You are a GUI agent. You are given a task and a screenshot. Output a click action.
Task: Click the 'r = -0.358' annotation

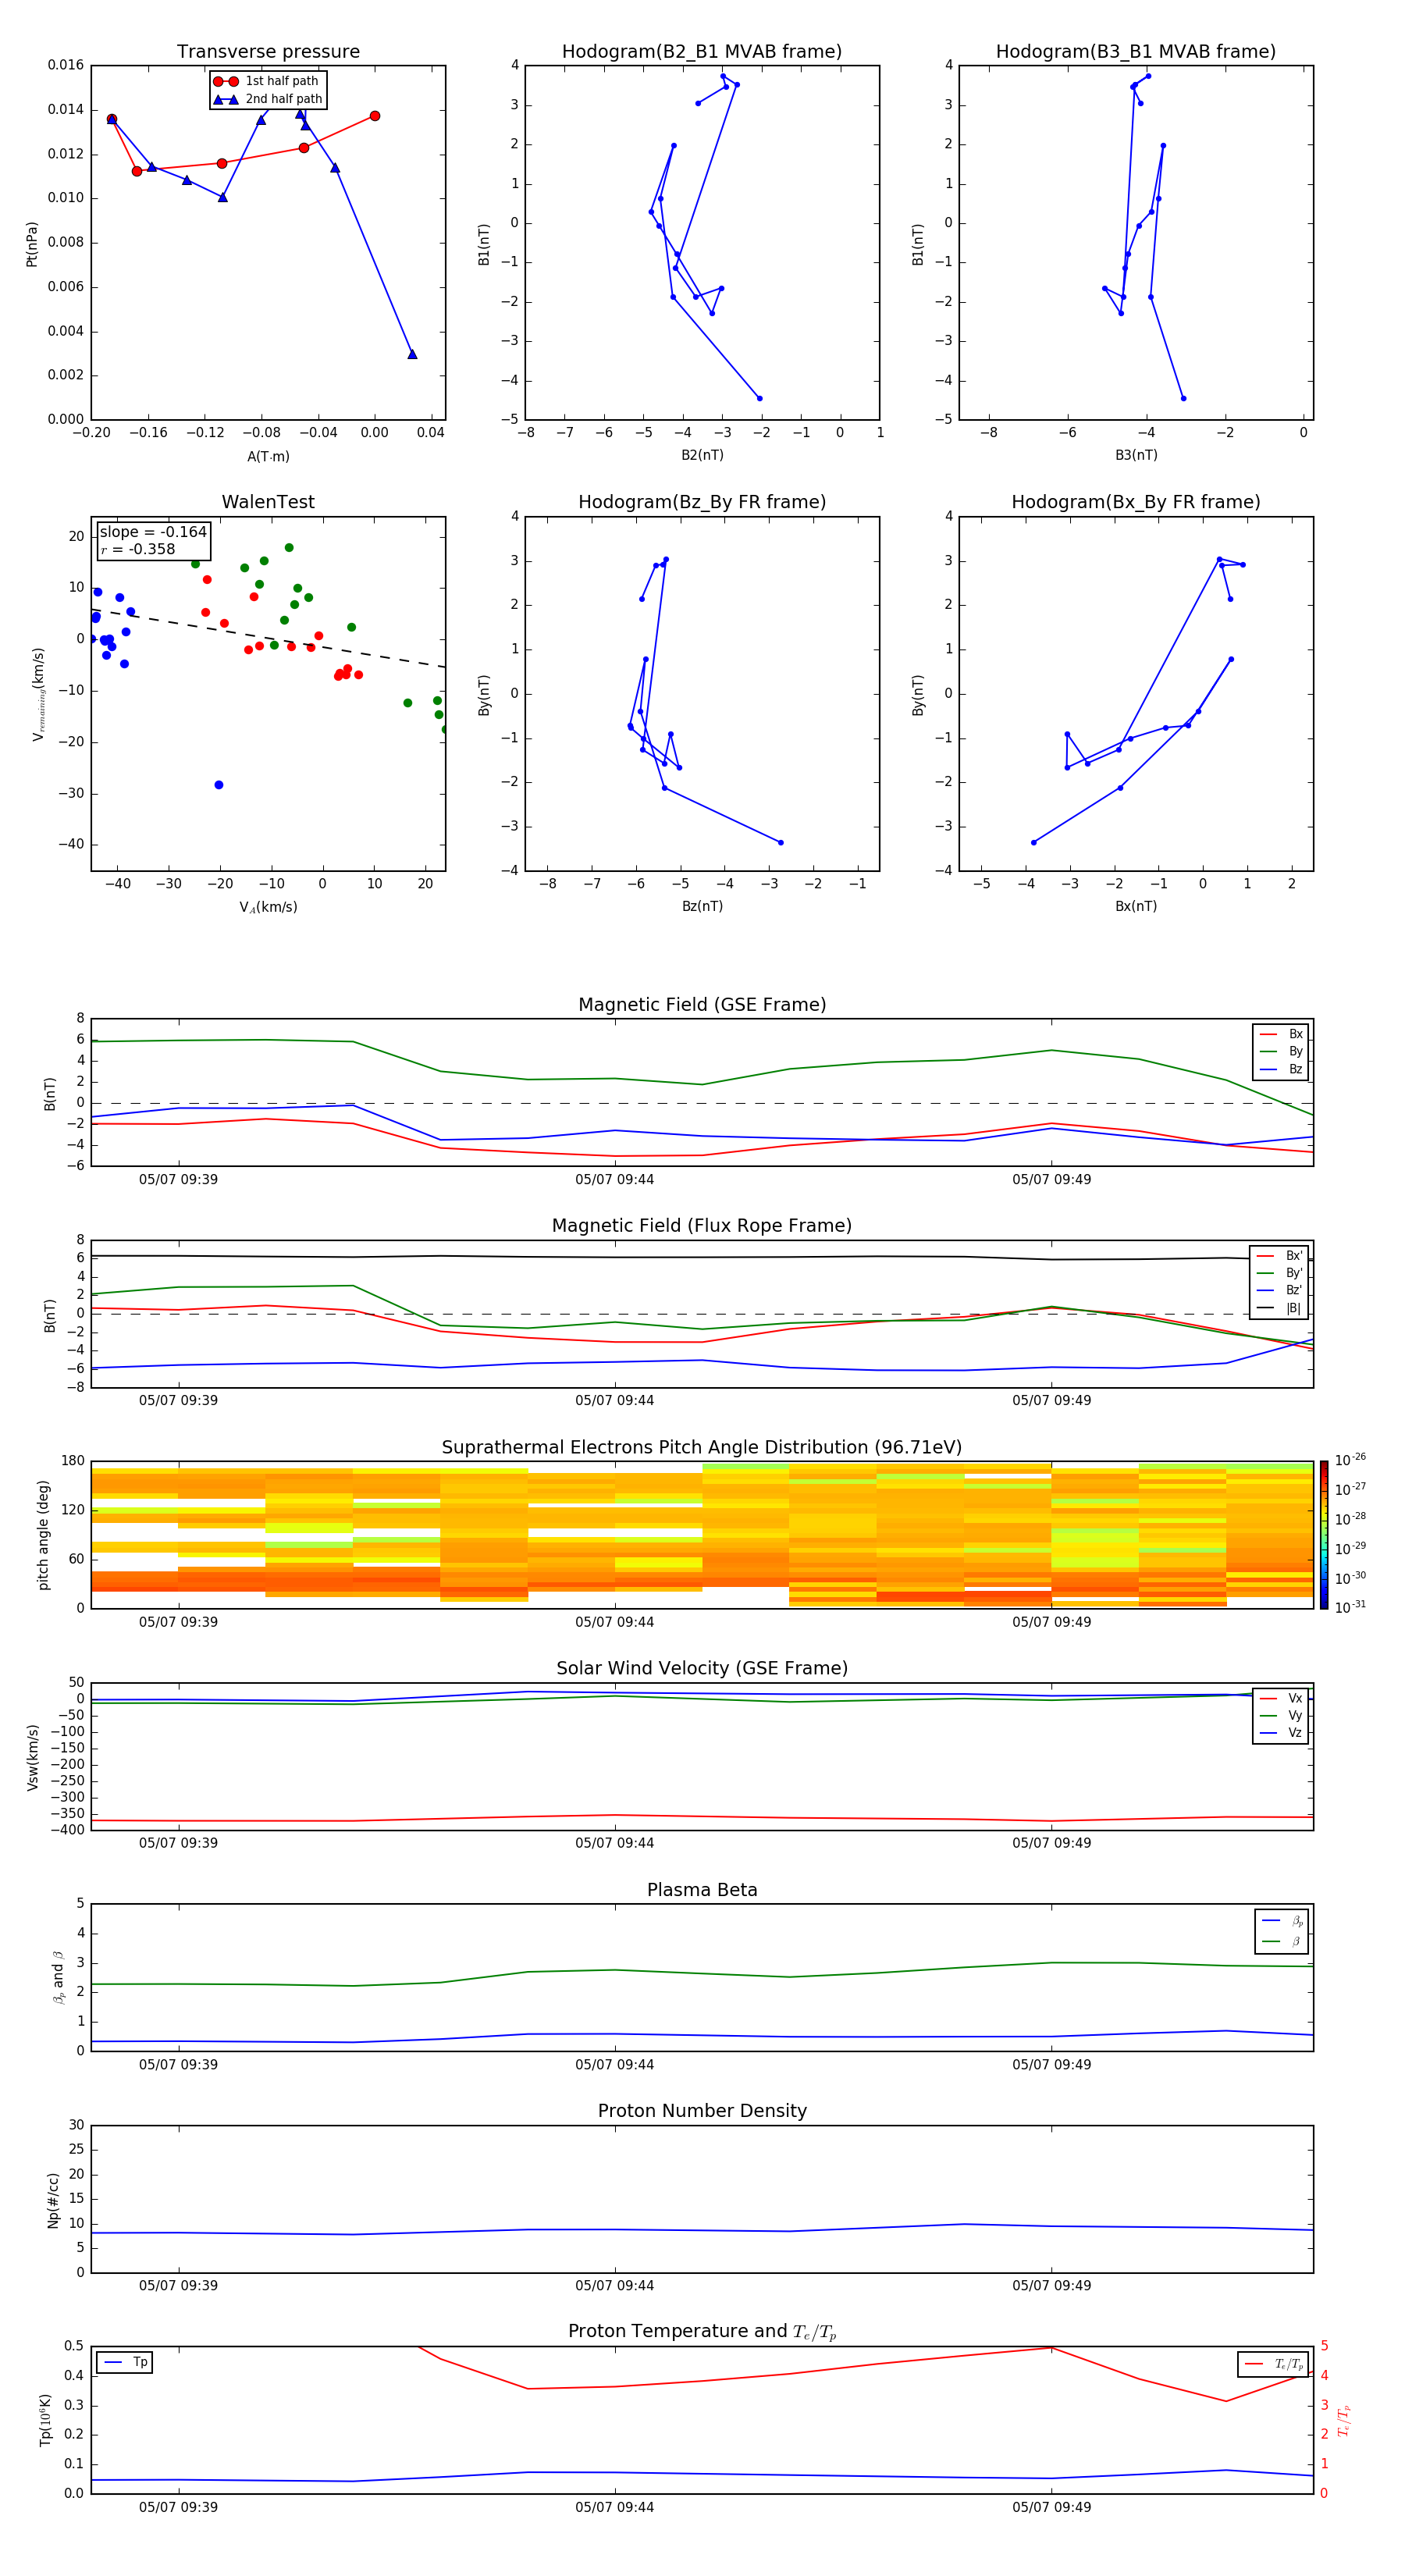coord(138,549)
